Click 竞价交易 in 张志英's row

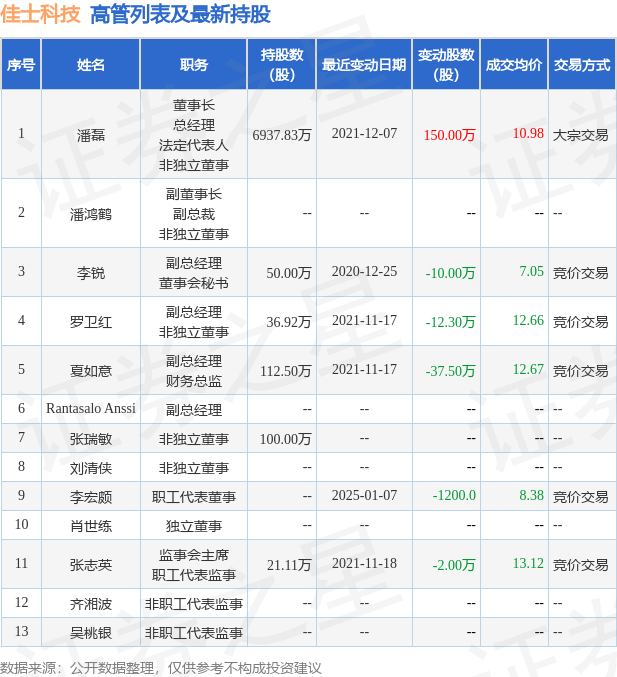point(580,565)
